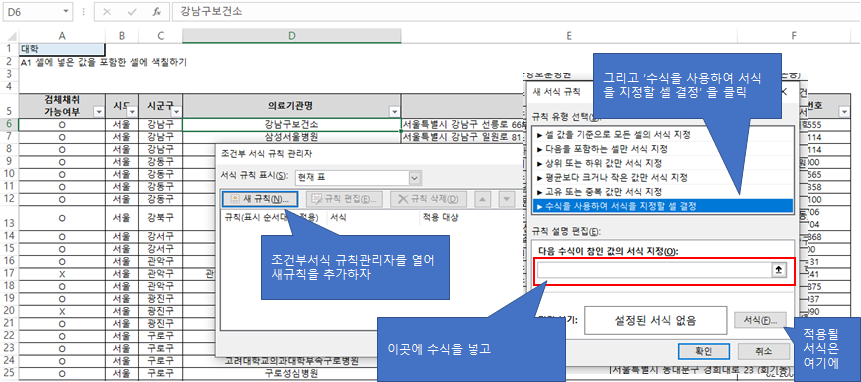Select 평균보다 크거나 작은 값만 서식 지정
The width and height of the screenshot is (861, 382).
coord(663,177)
